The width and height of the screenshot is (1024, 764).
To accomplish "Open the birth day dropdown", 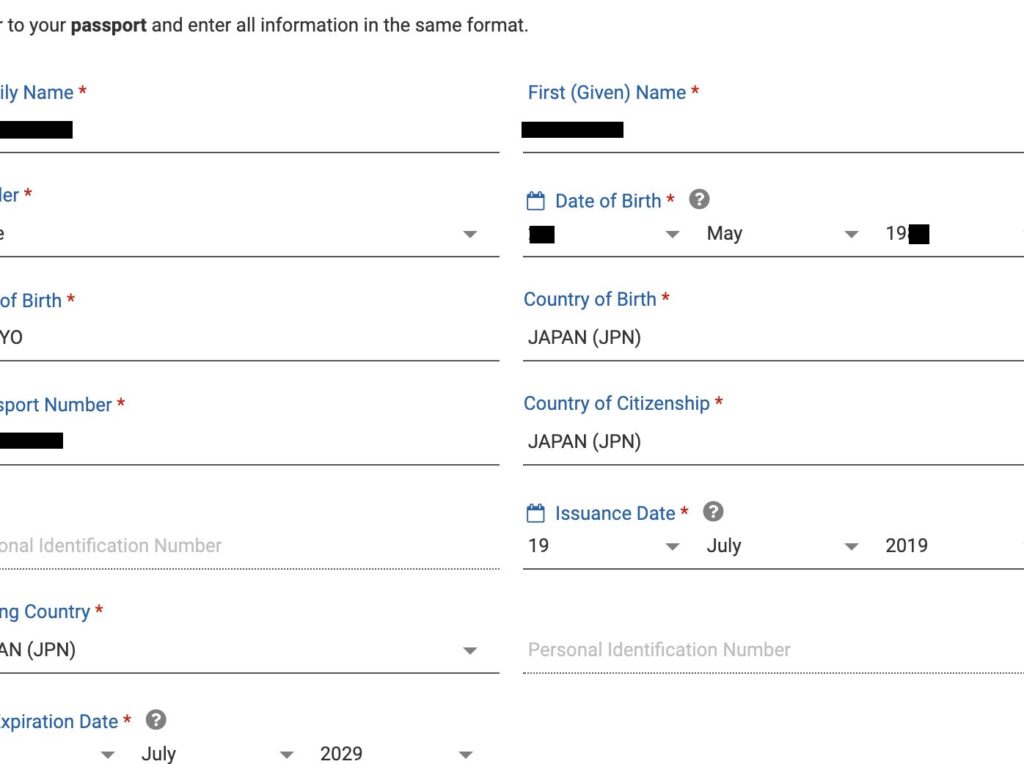I will point(603,234).
